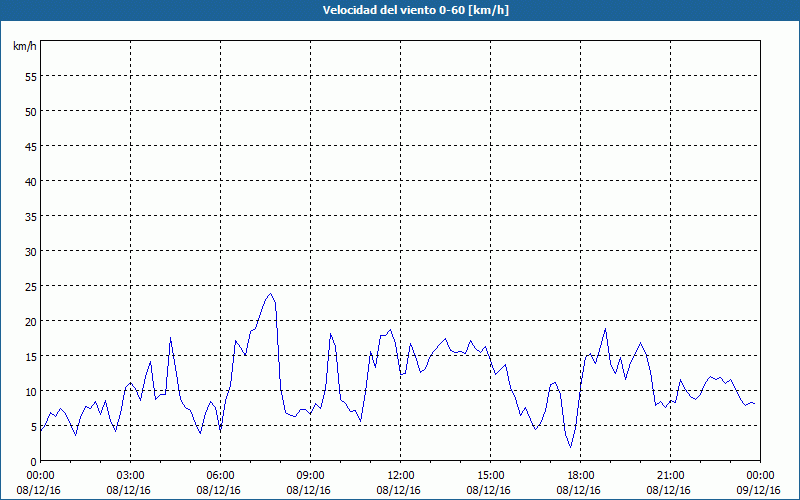Click the '15' y-axis label
The image size is (800, 500).
coord(31,357)
